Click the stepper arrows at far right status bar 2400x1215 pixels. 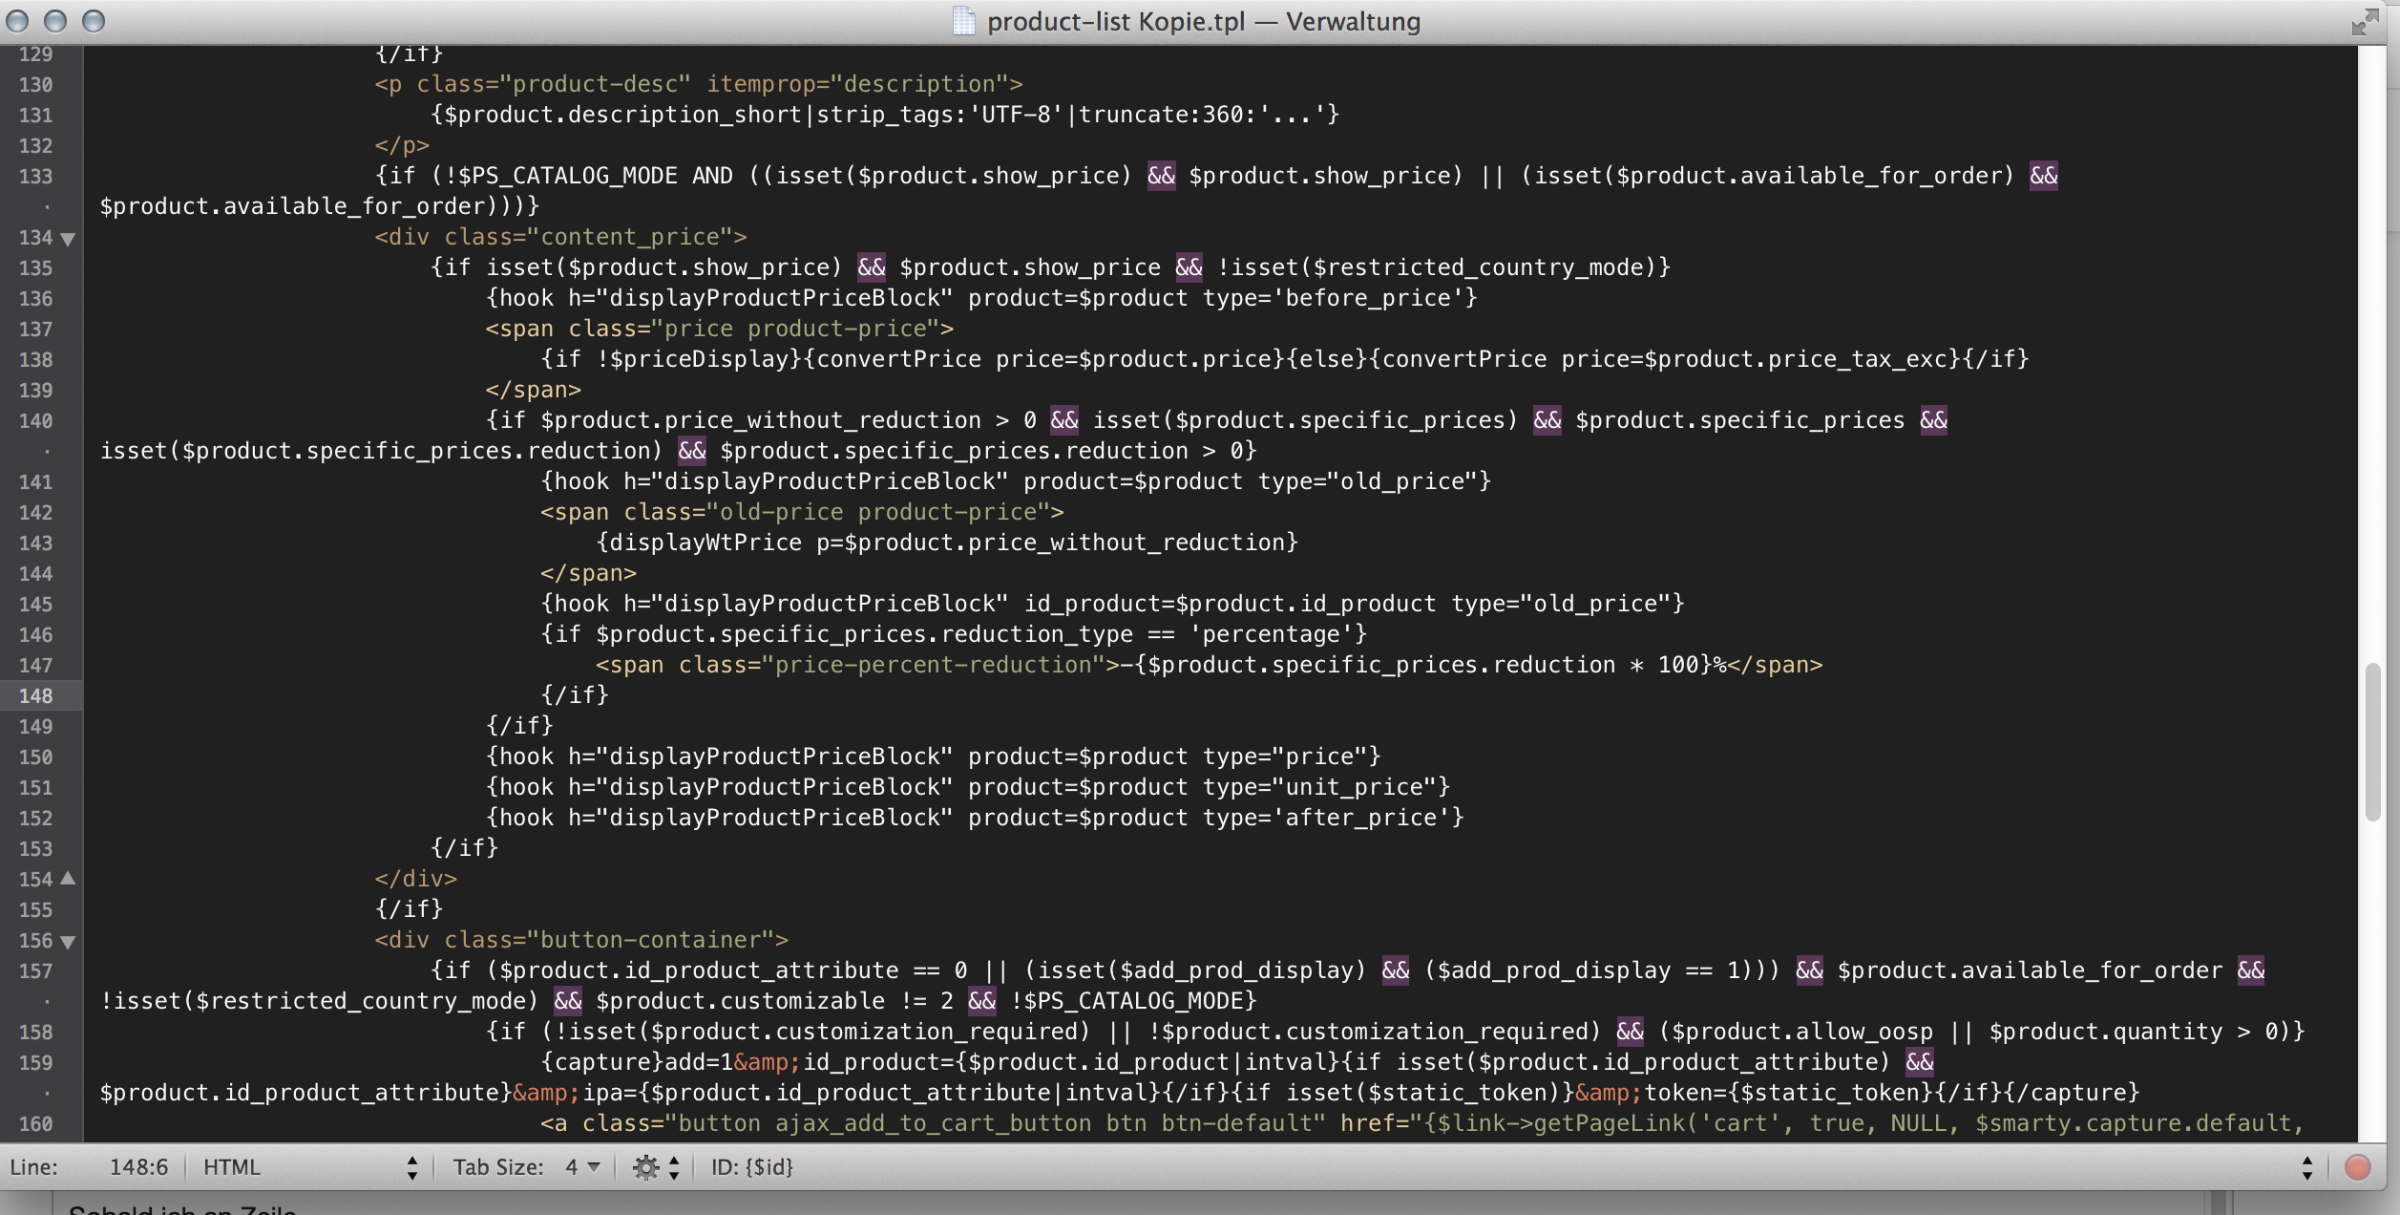(2307, 1167)
